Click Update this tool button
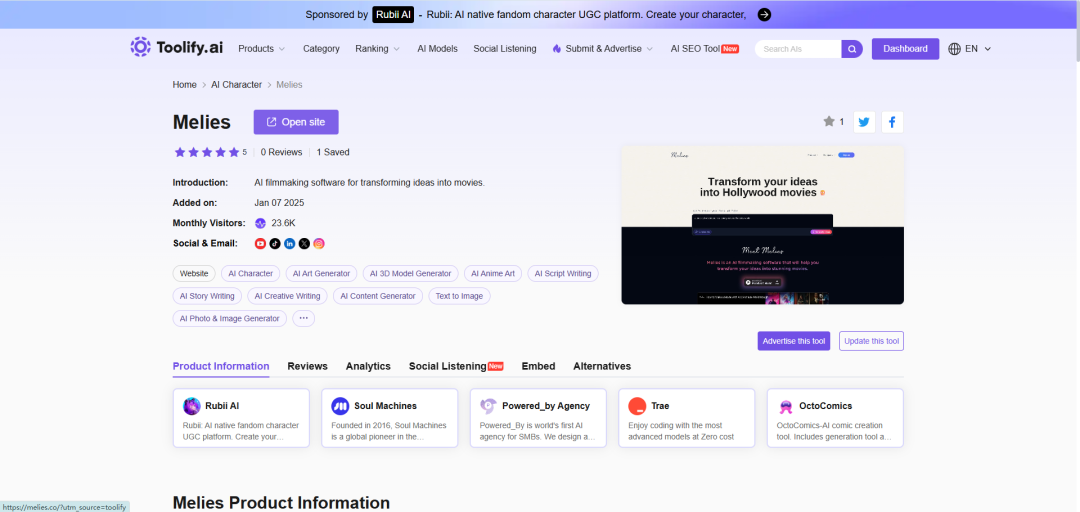Screen dimensions: 1080x512 click(x=871, y=341)
